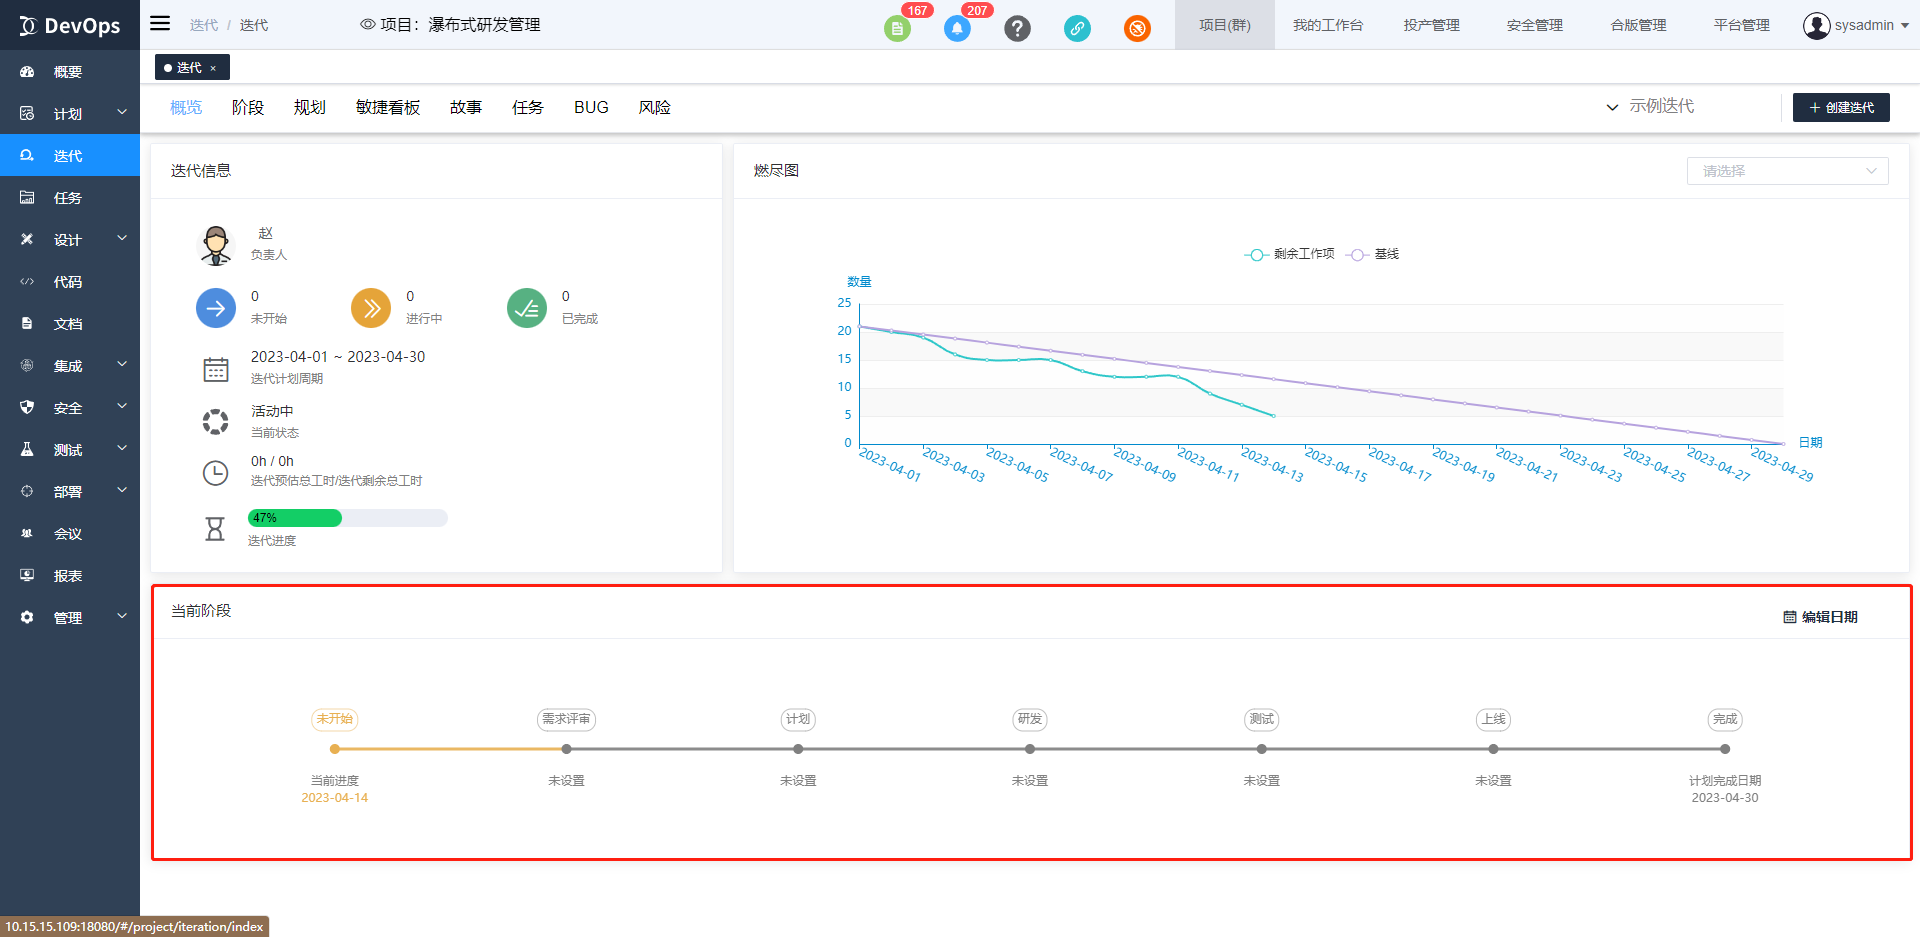The image size is (1920, 937).
Task: Click the 创建迭代 button
Action: [1841, 107]
